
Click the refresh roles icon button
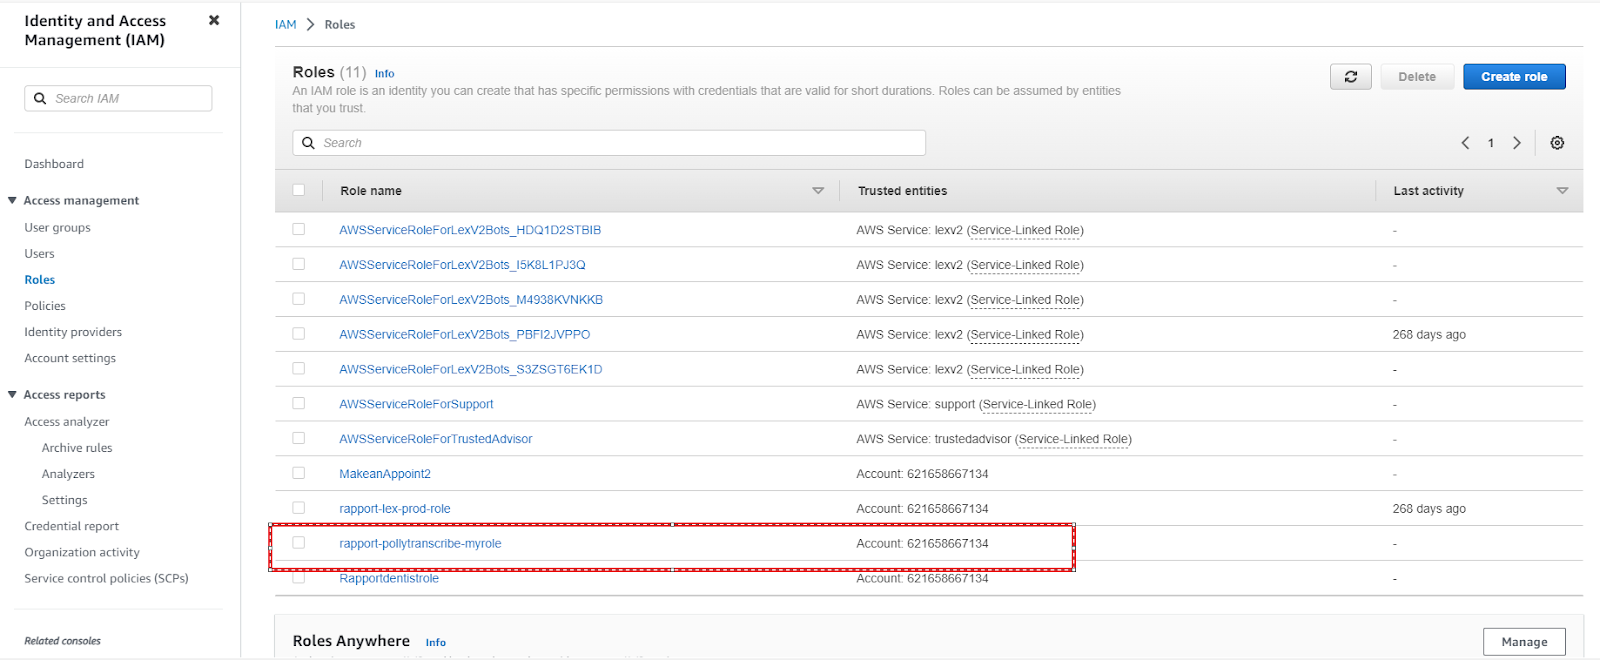click(x=1350, y=77)
